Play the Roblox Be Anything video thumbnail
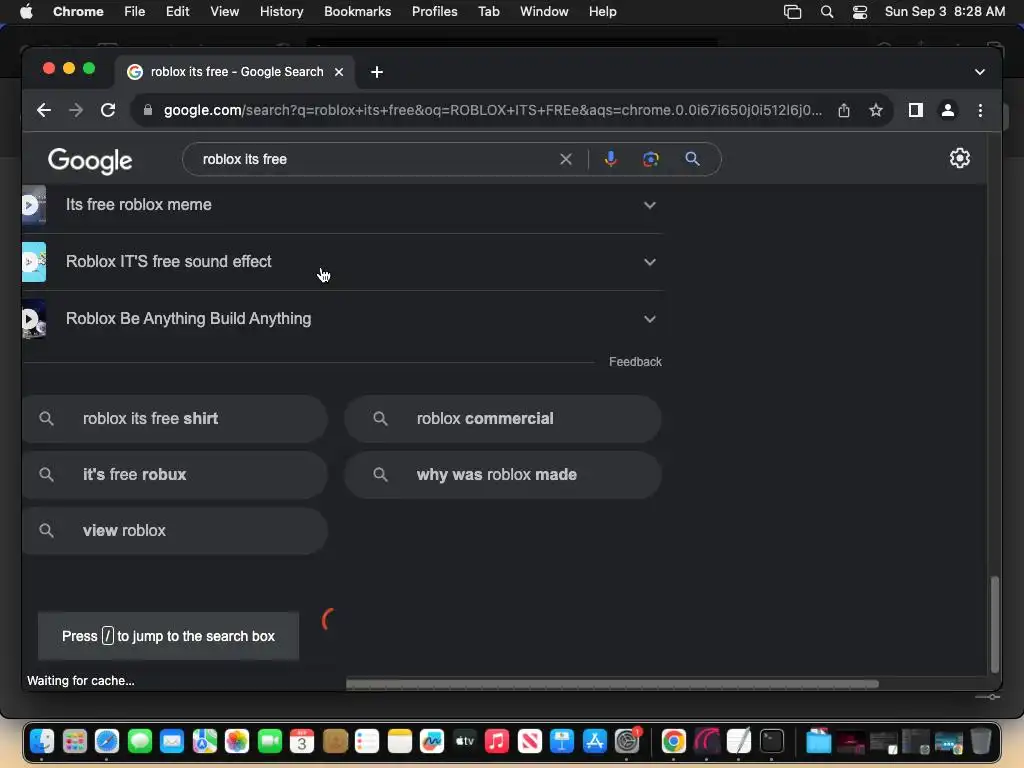 point(33,319)
